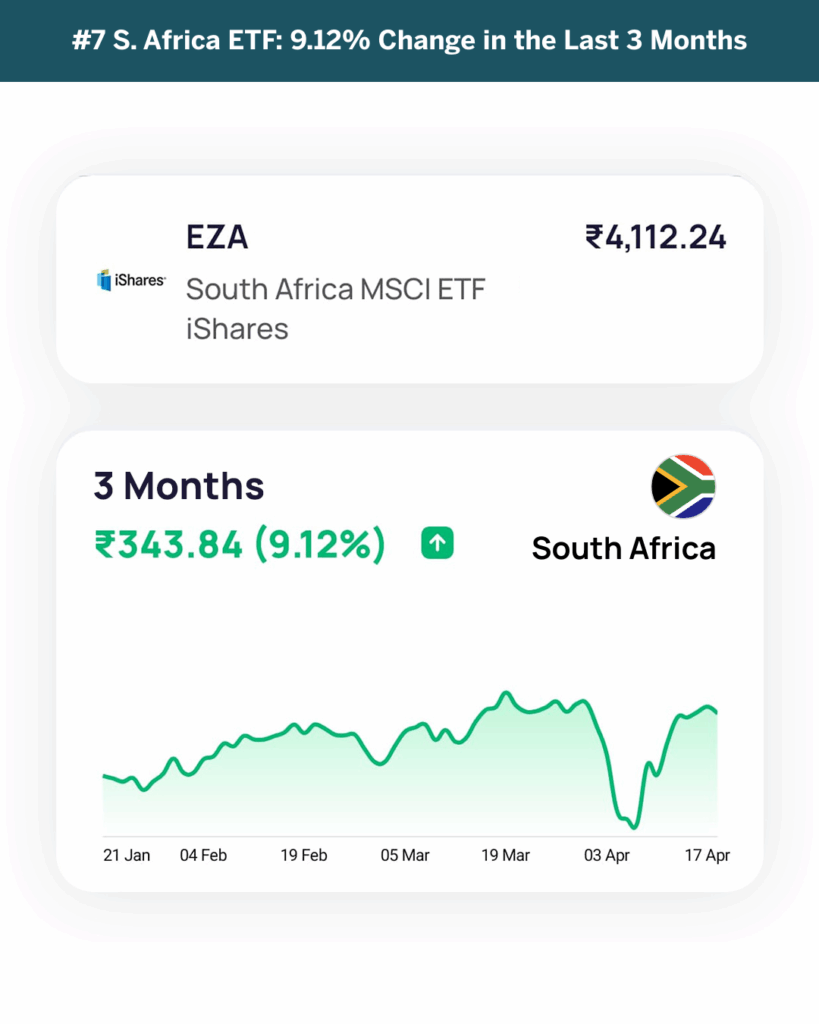Select the 03 Apr axis marker

coord(607,856)
